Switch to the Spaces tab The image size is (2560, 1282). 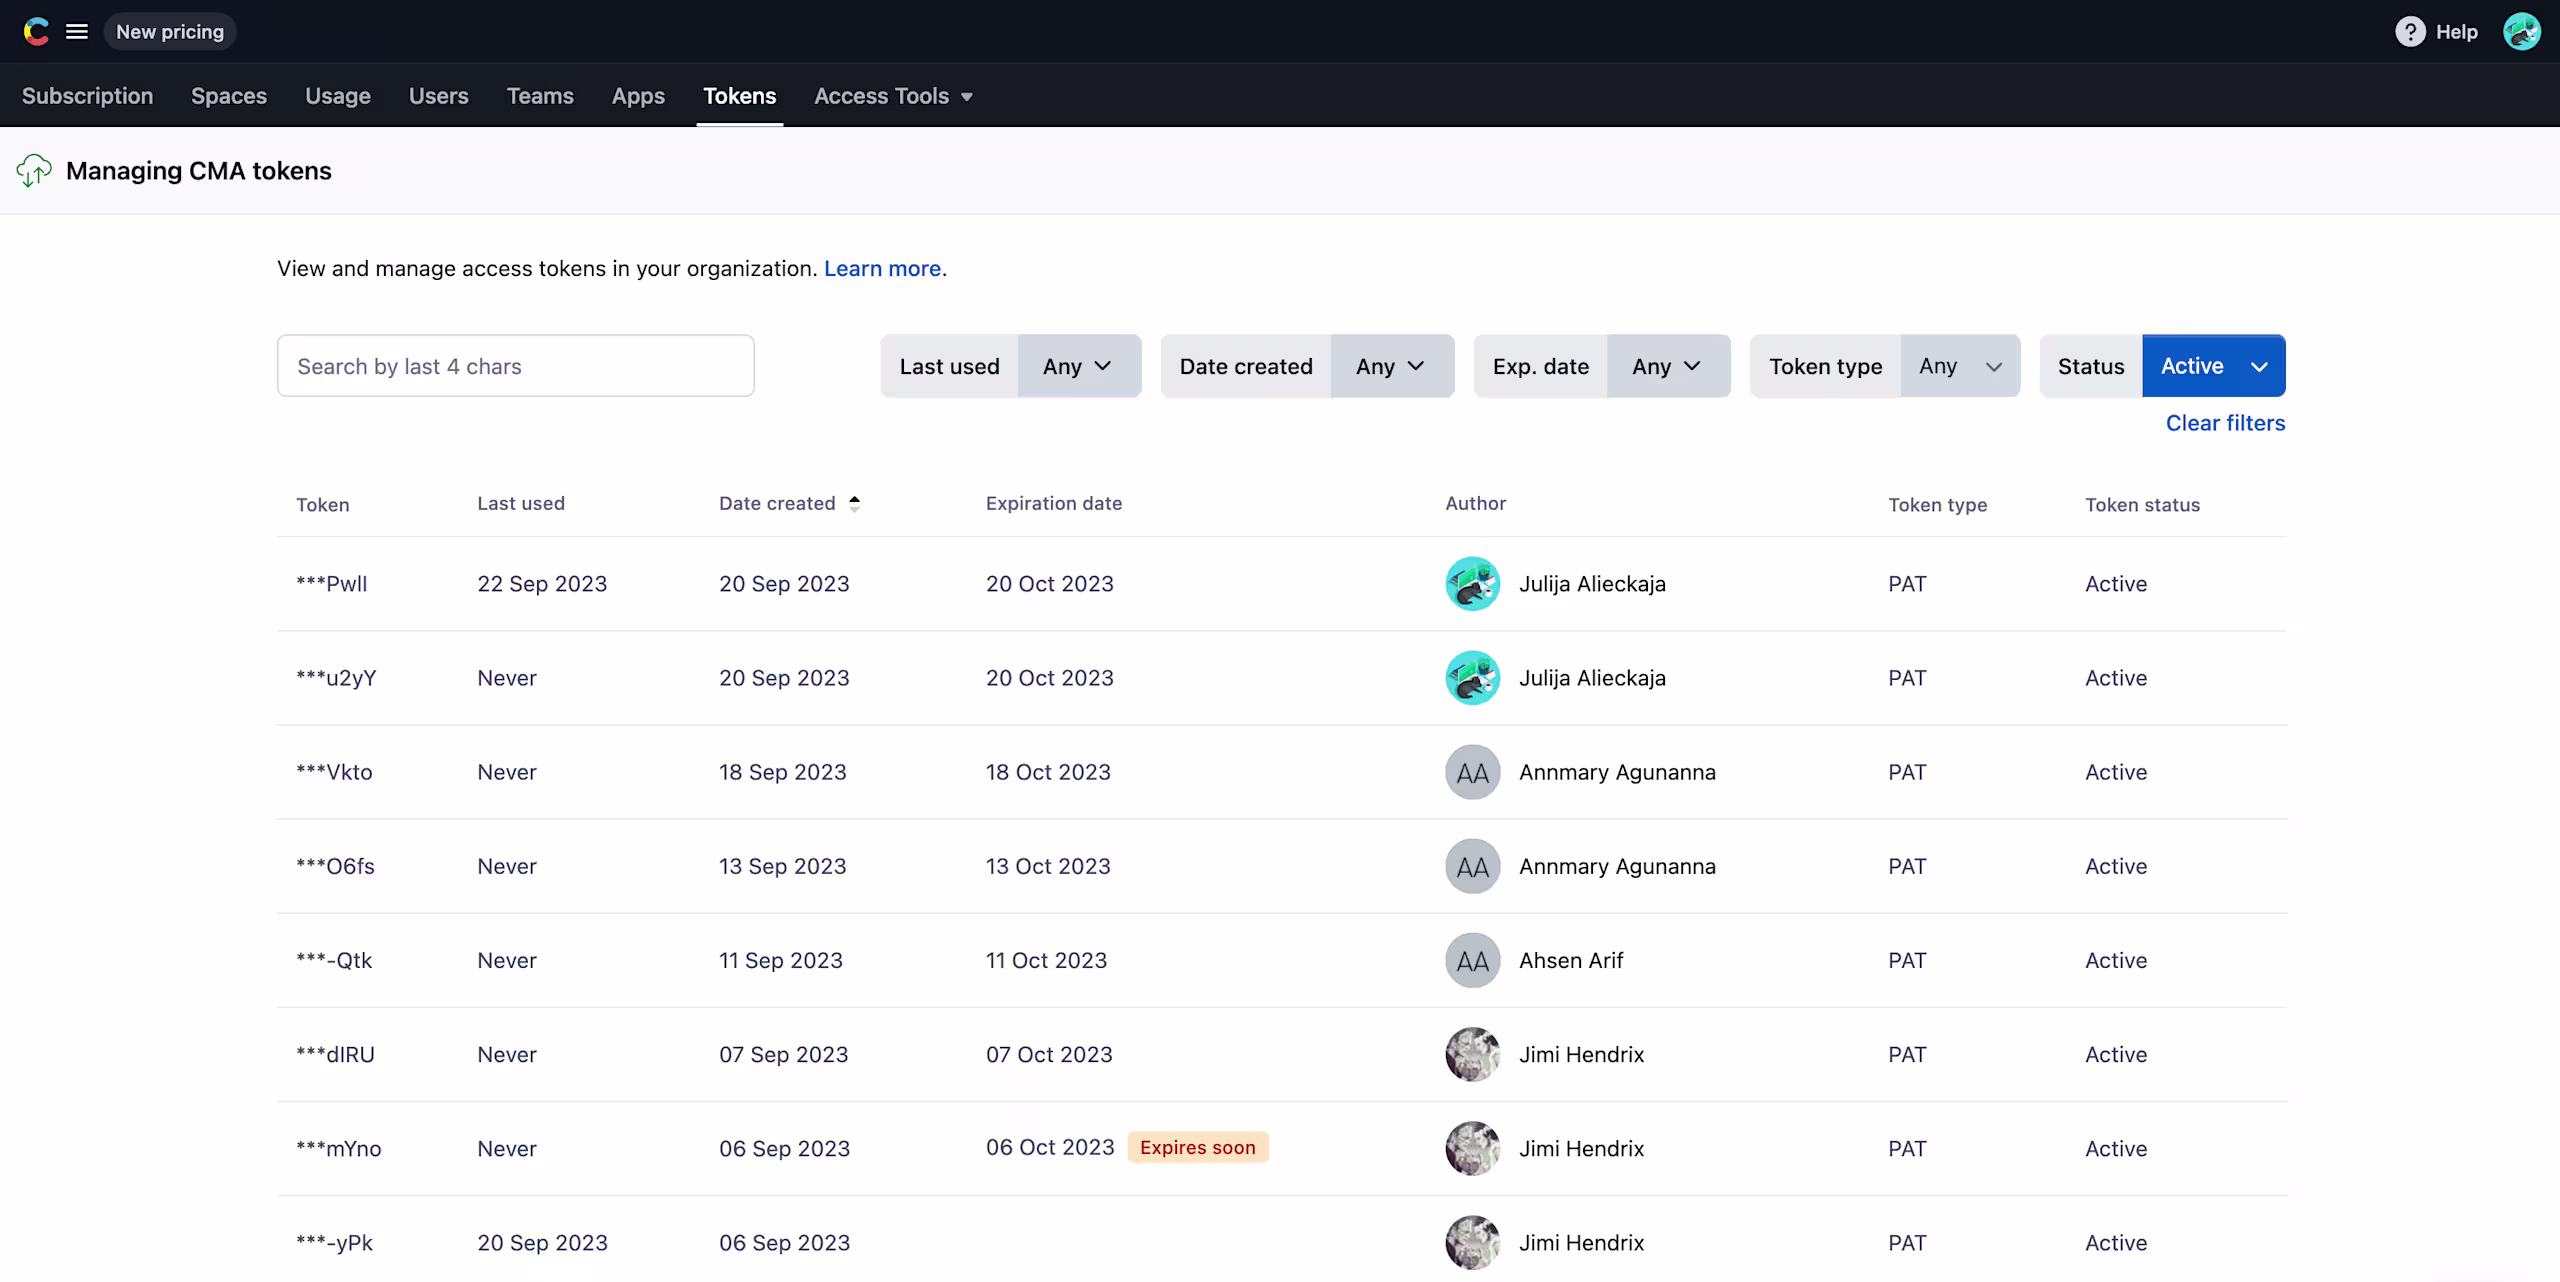(229, 96)
